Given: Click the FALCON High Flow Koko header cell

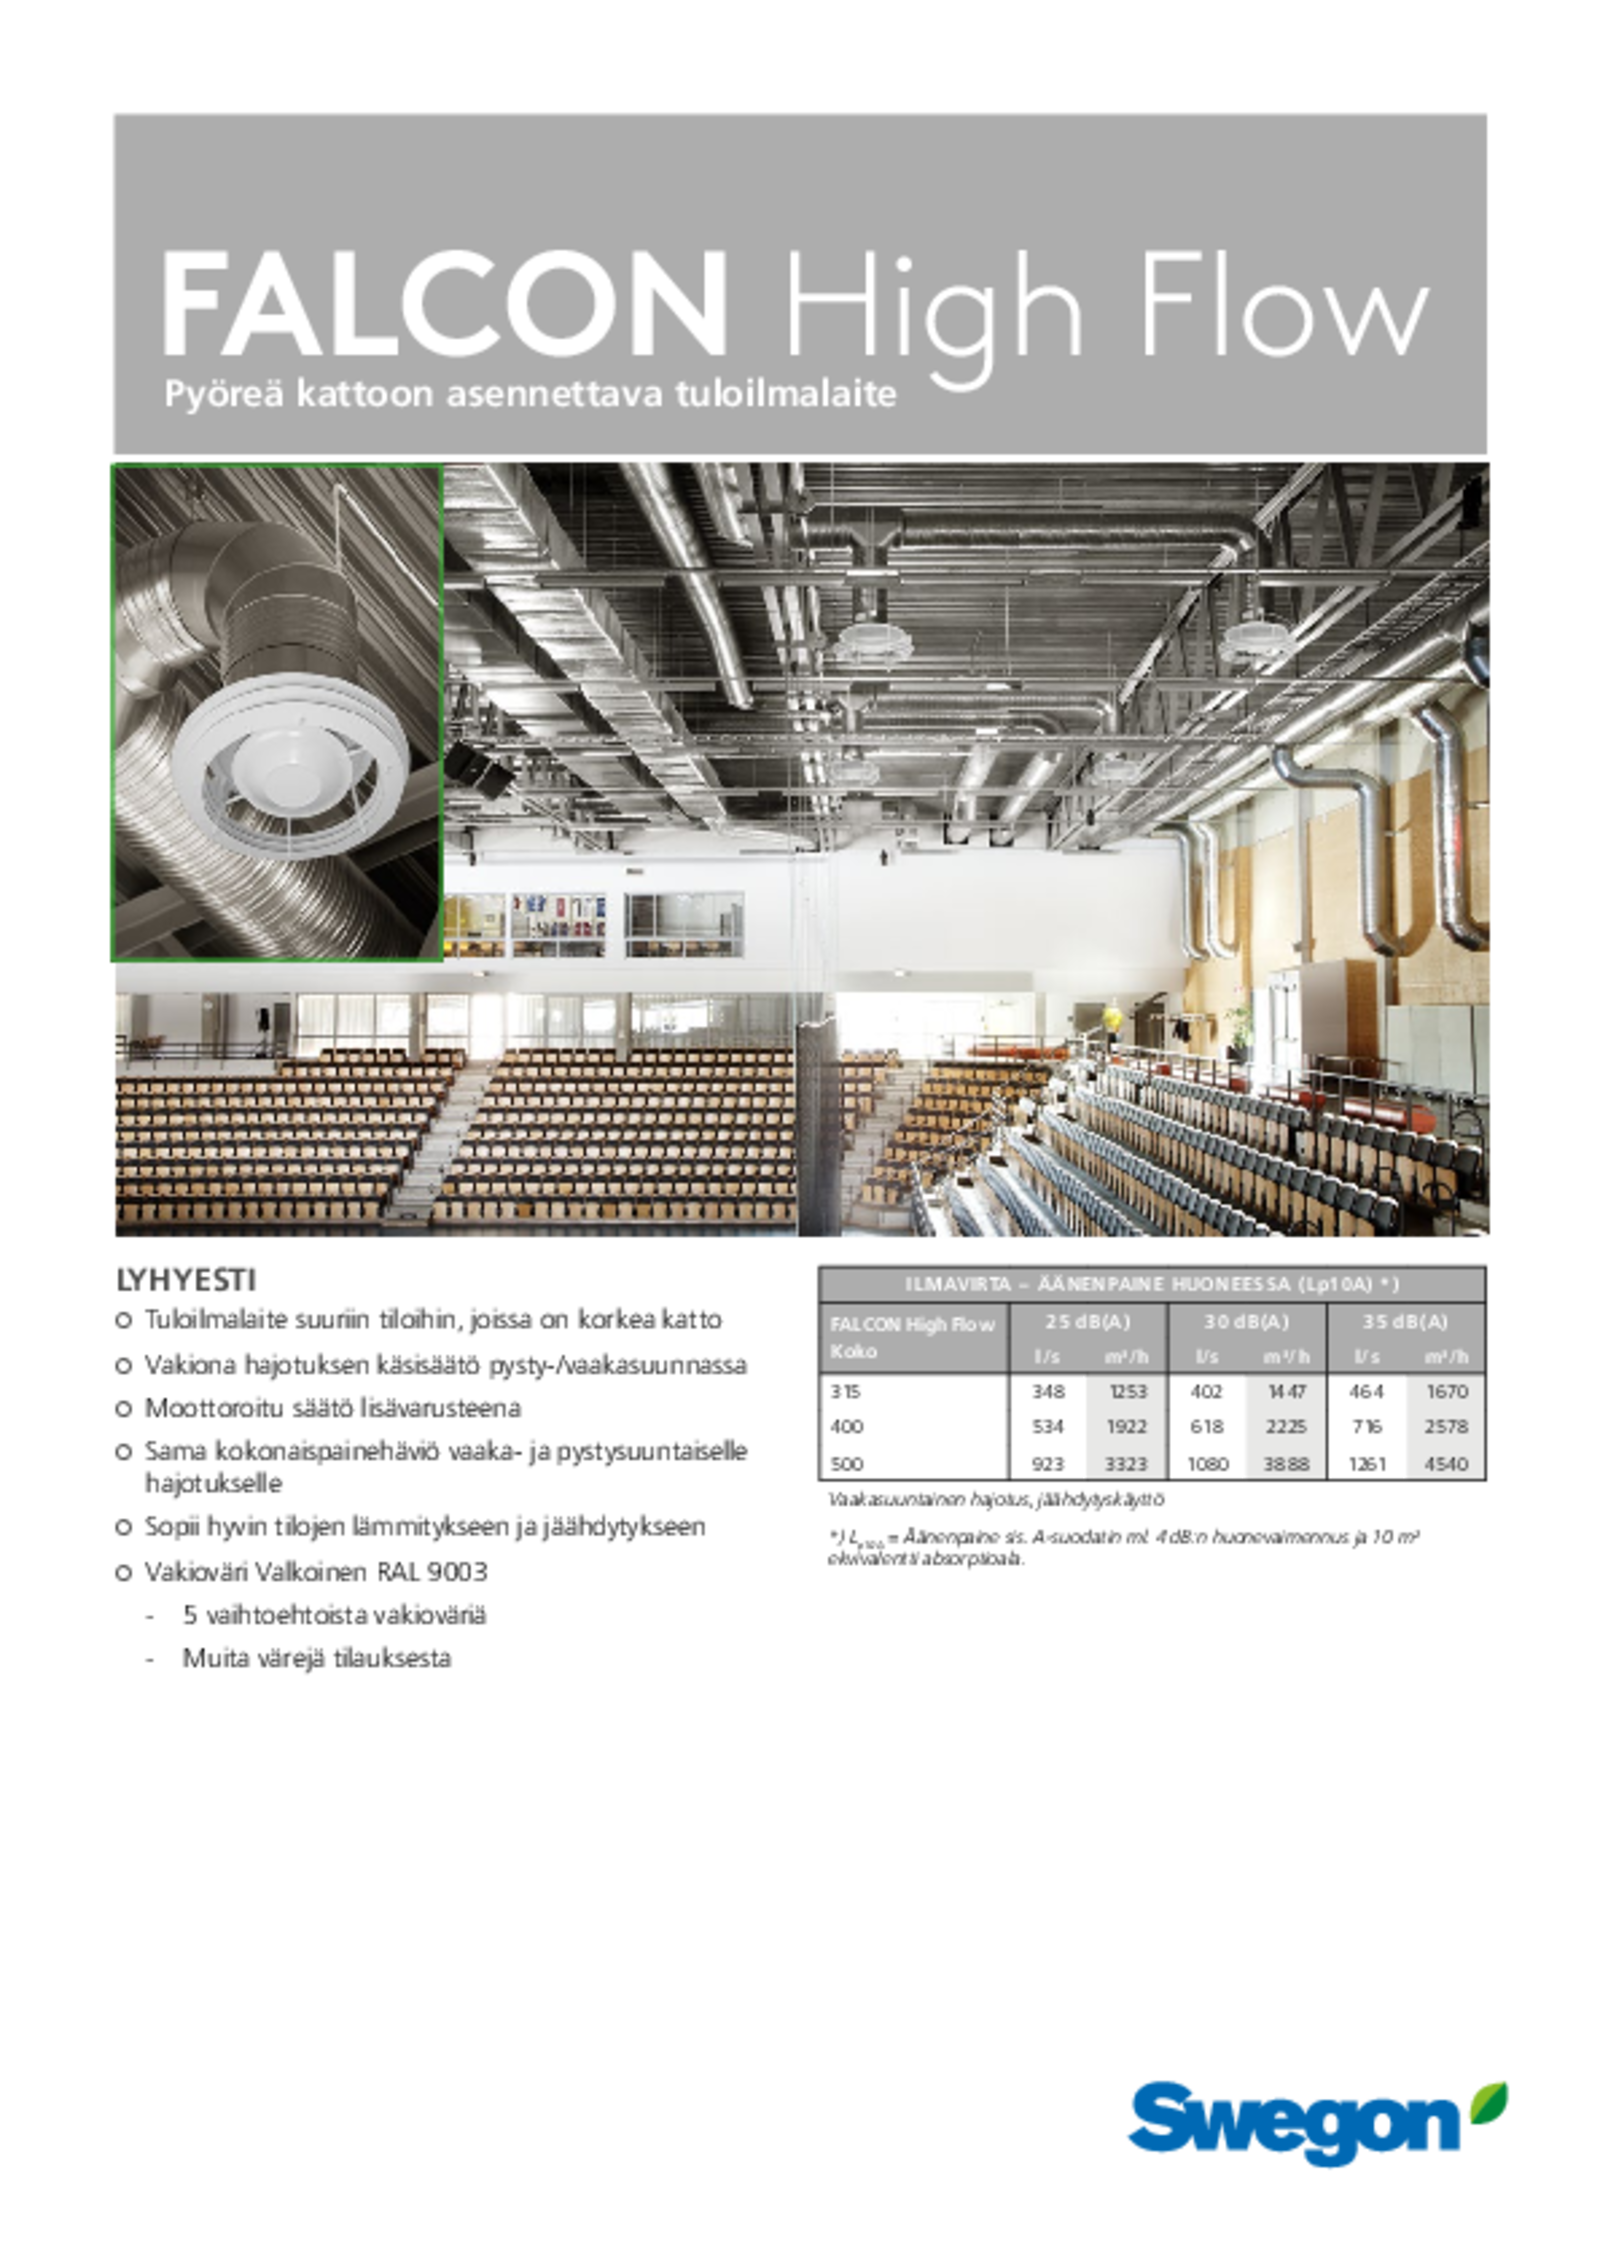Looking at the screenshot, I should (x=912, y=1337).
